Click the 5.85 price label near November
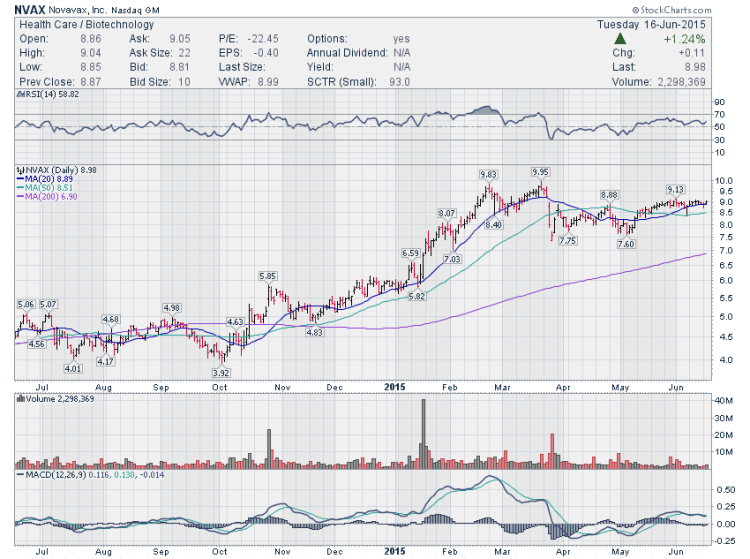This screenshot has height=559, width=750. (267, 276)
